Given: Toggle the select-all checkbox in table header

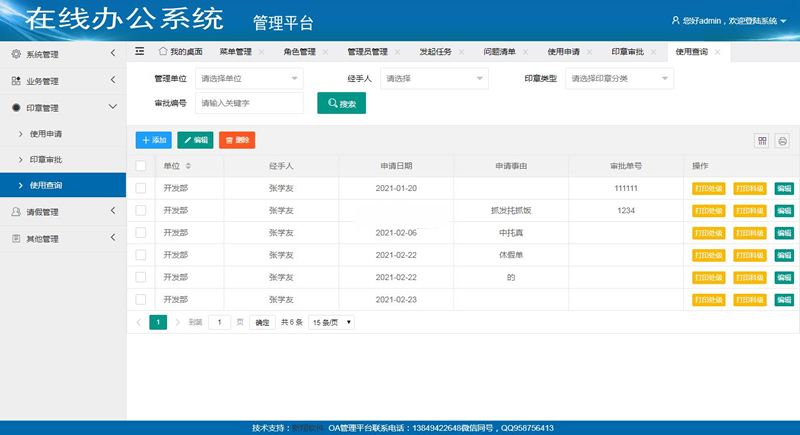Looking at the screenshot, I should coord(141,166).
